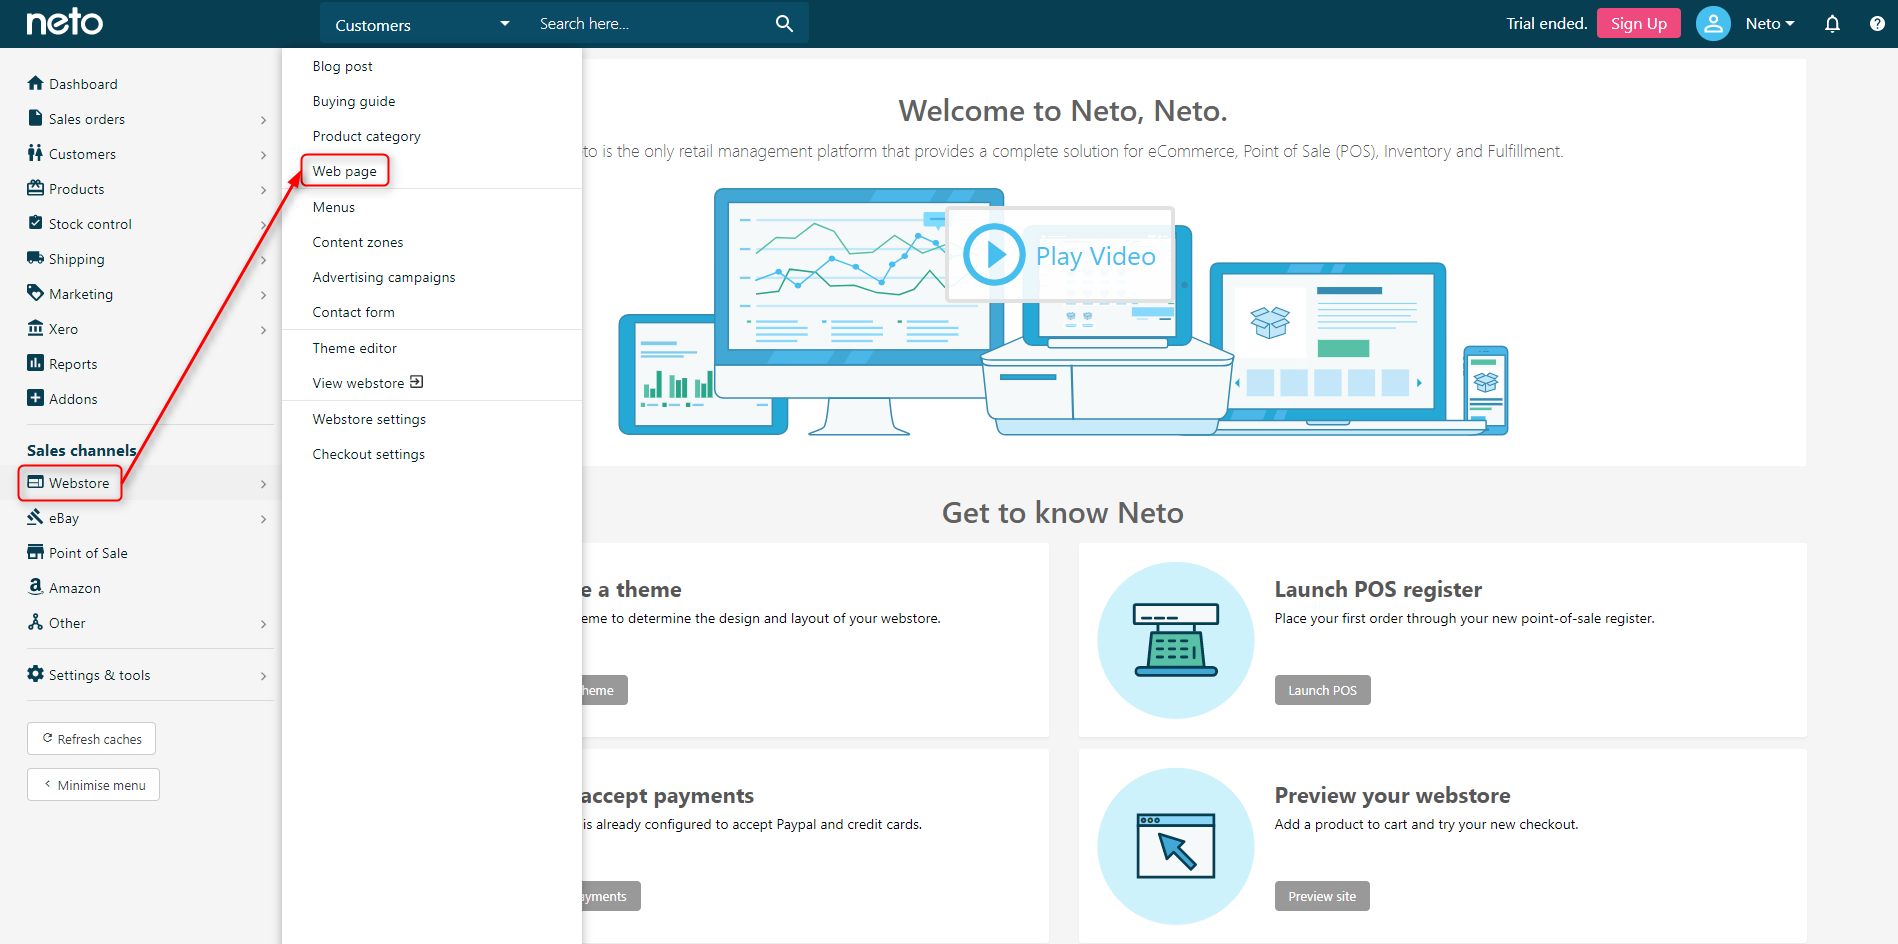Expand the Customers sidebar chevron
This screenshot has height=944, width=1898.
(x=263, y=155)
